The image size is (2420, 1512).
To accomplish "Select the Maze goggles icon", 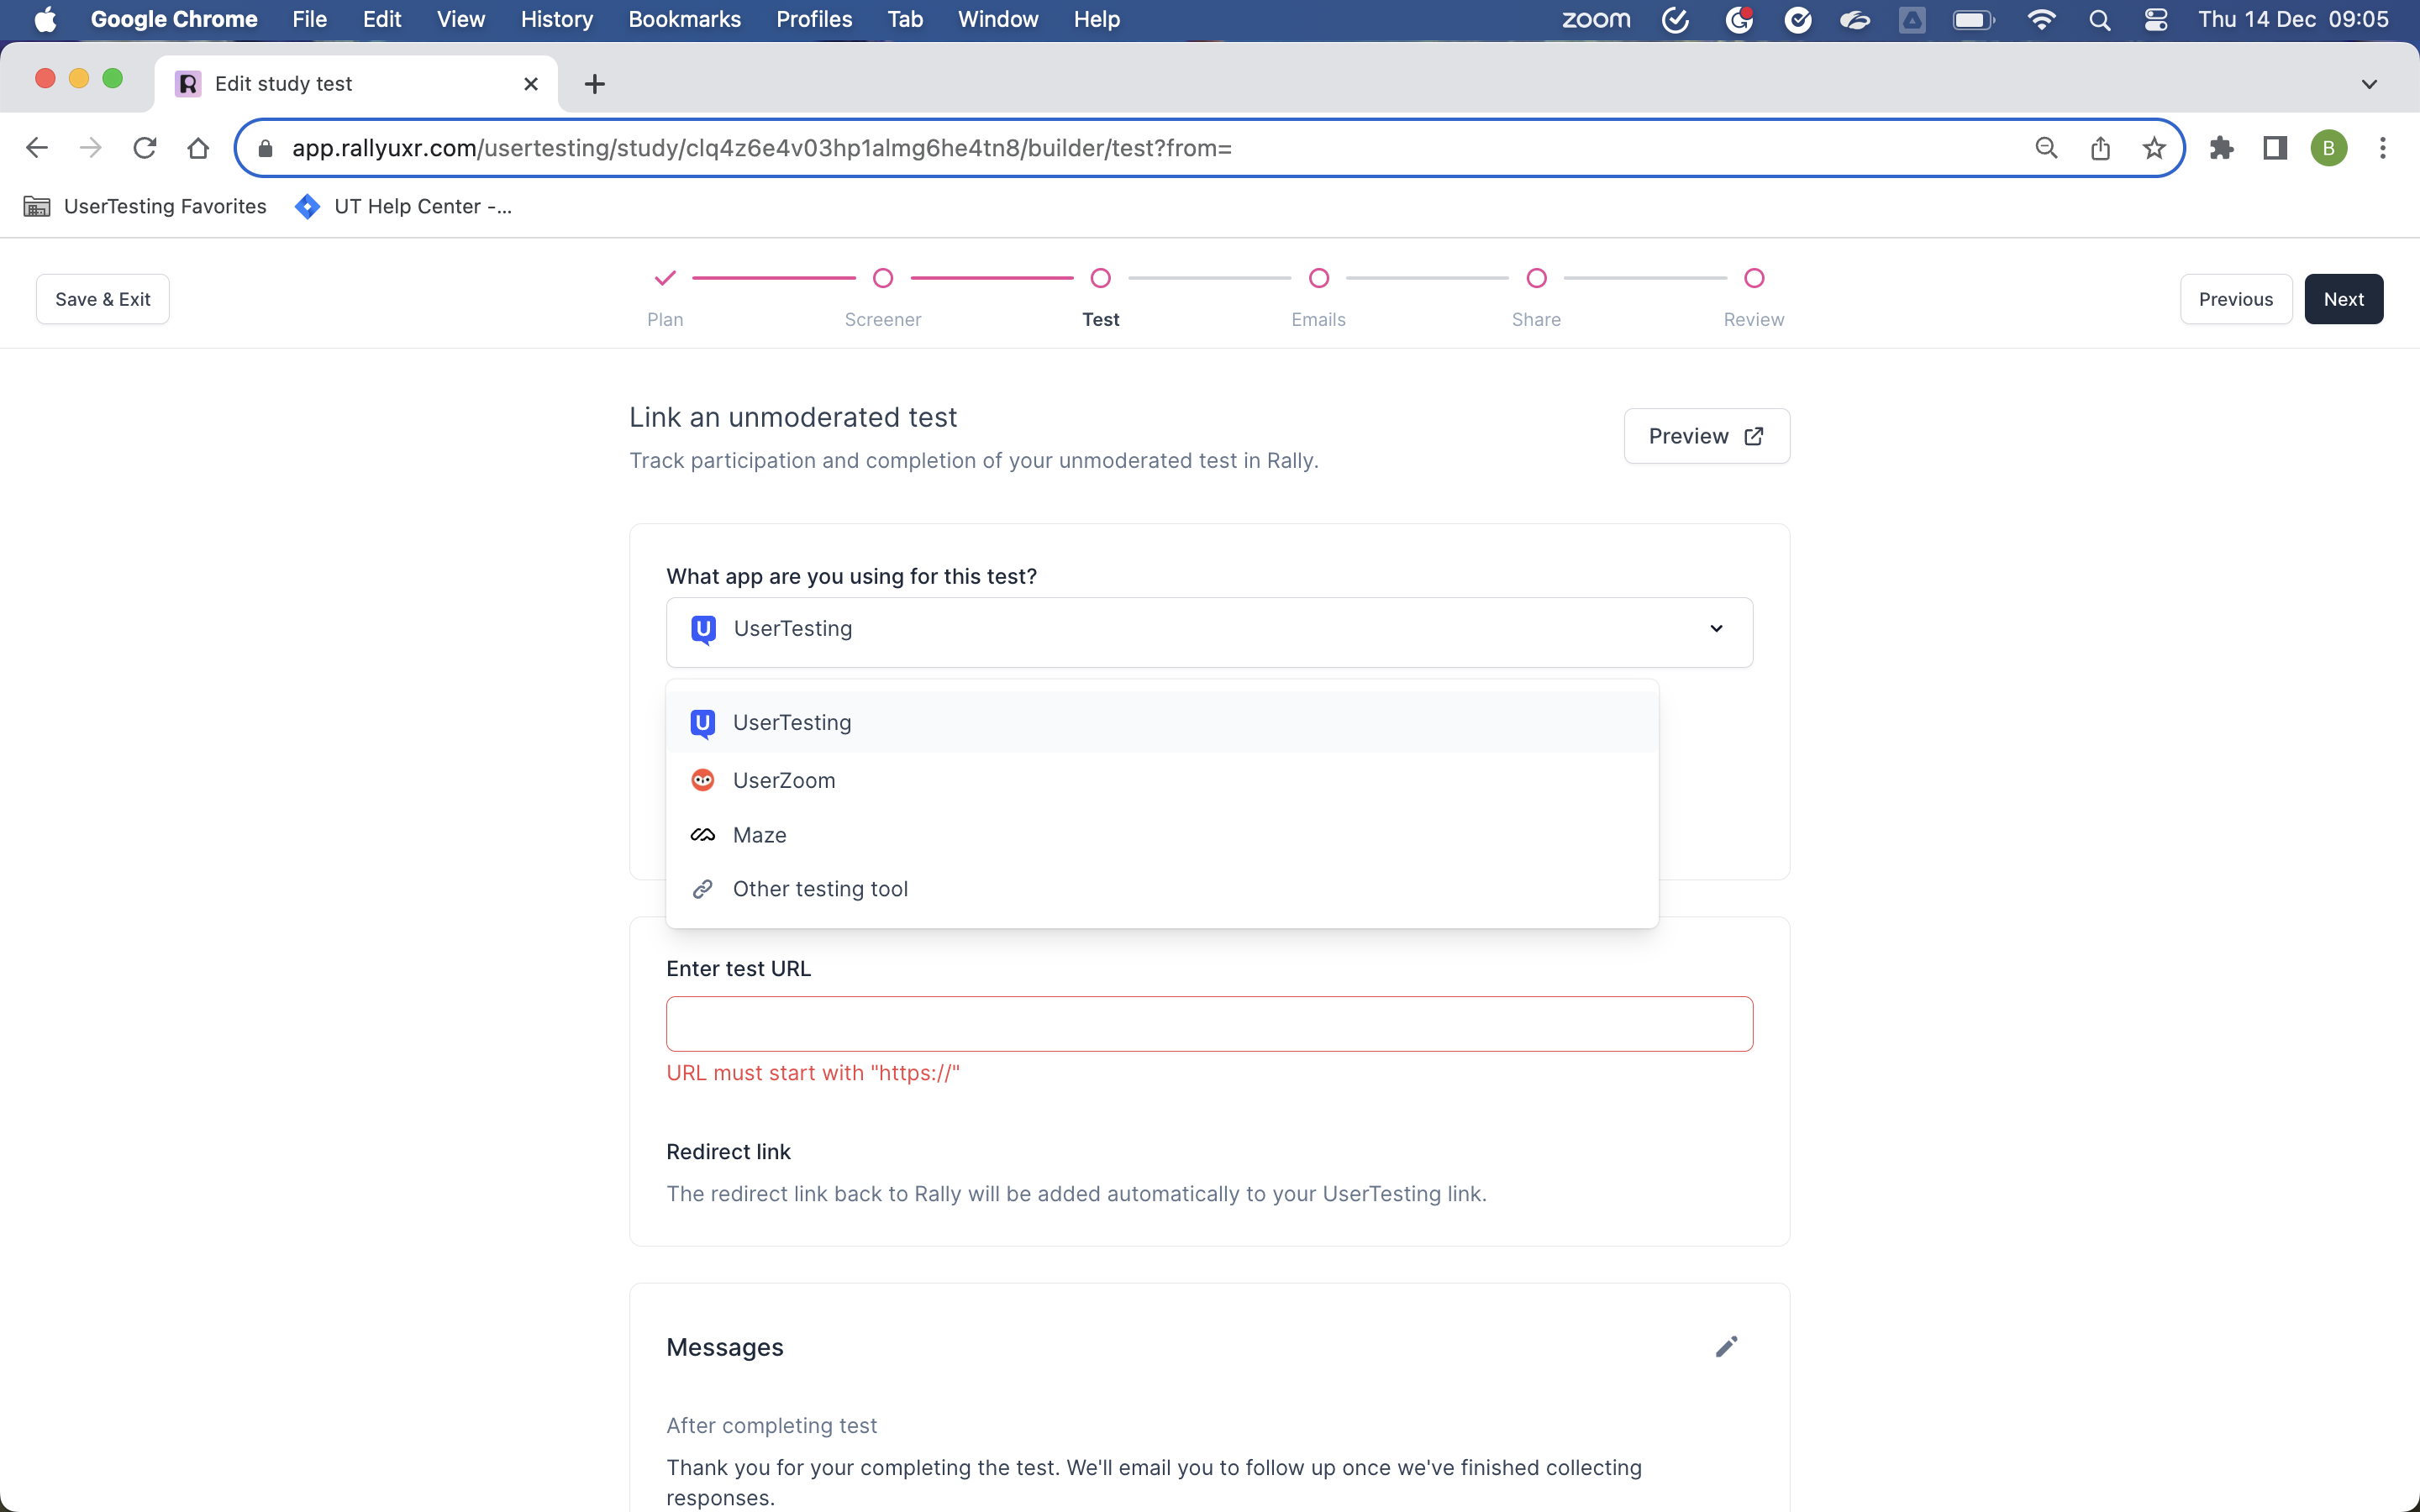I will coord(703,834).
